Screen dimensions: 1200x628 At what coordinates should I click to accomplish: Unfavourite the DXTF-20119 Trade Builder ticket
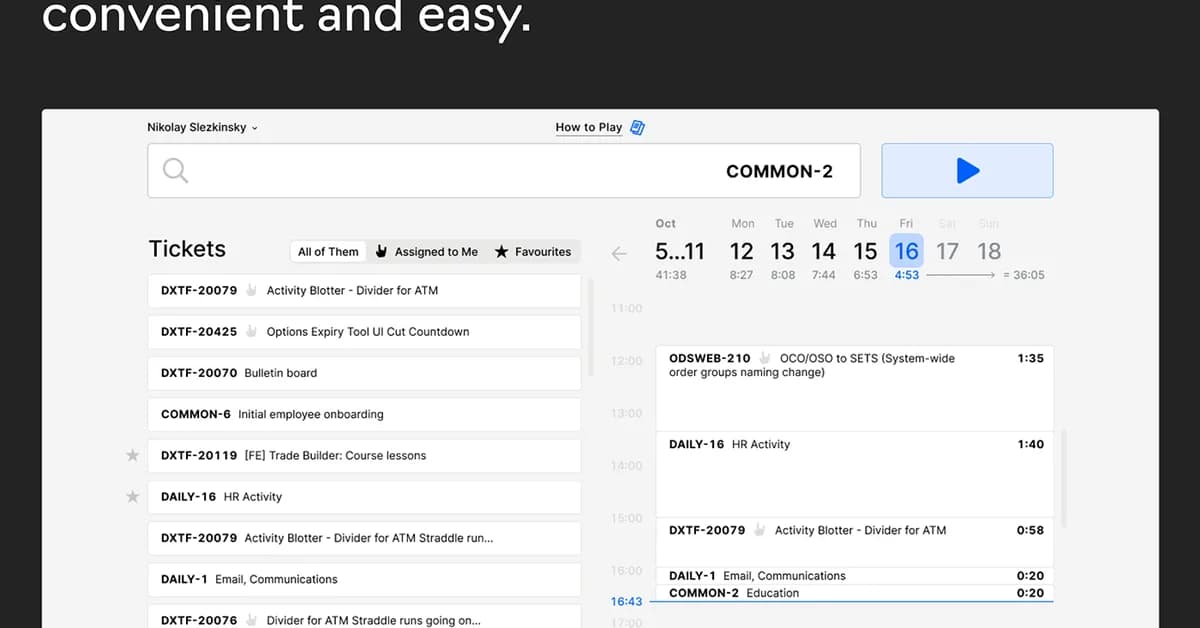point(132,455)
